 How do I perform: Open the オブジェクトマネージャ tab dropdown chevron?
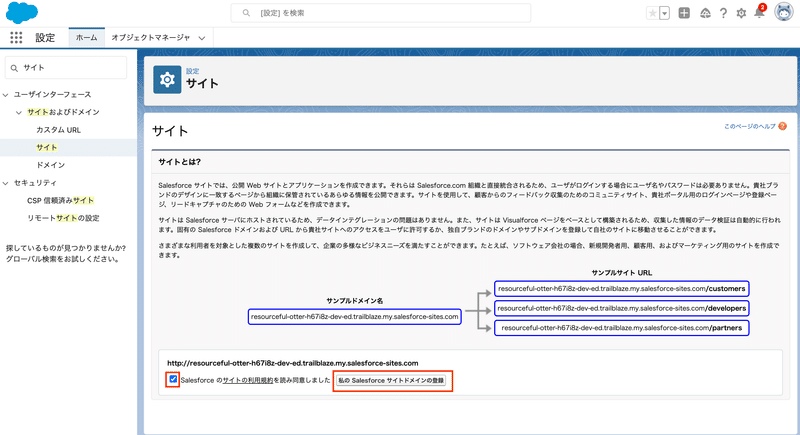(202, 38)
